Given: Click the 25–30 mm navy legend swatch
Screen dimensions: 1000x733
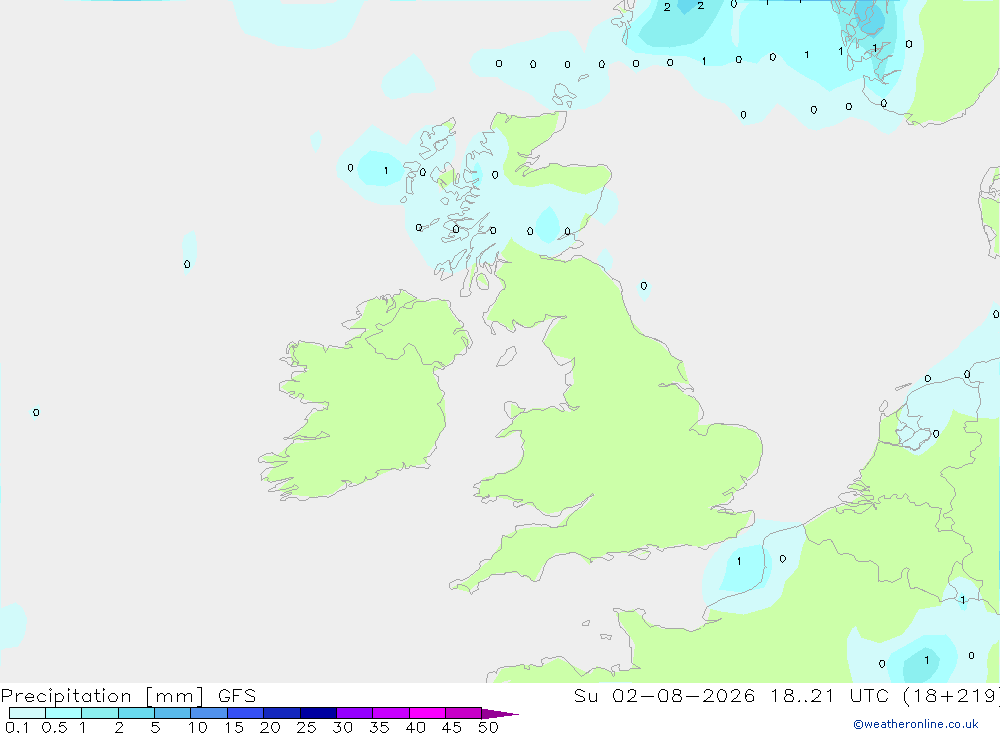Looking at the screenshot, I should coord(318,713).
